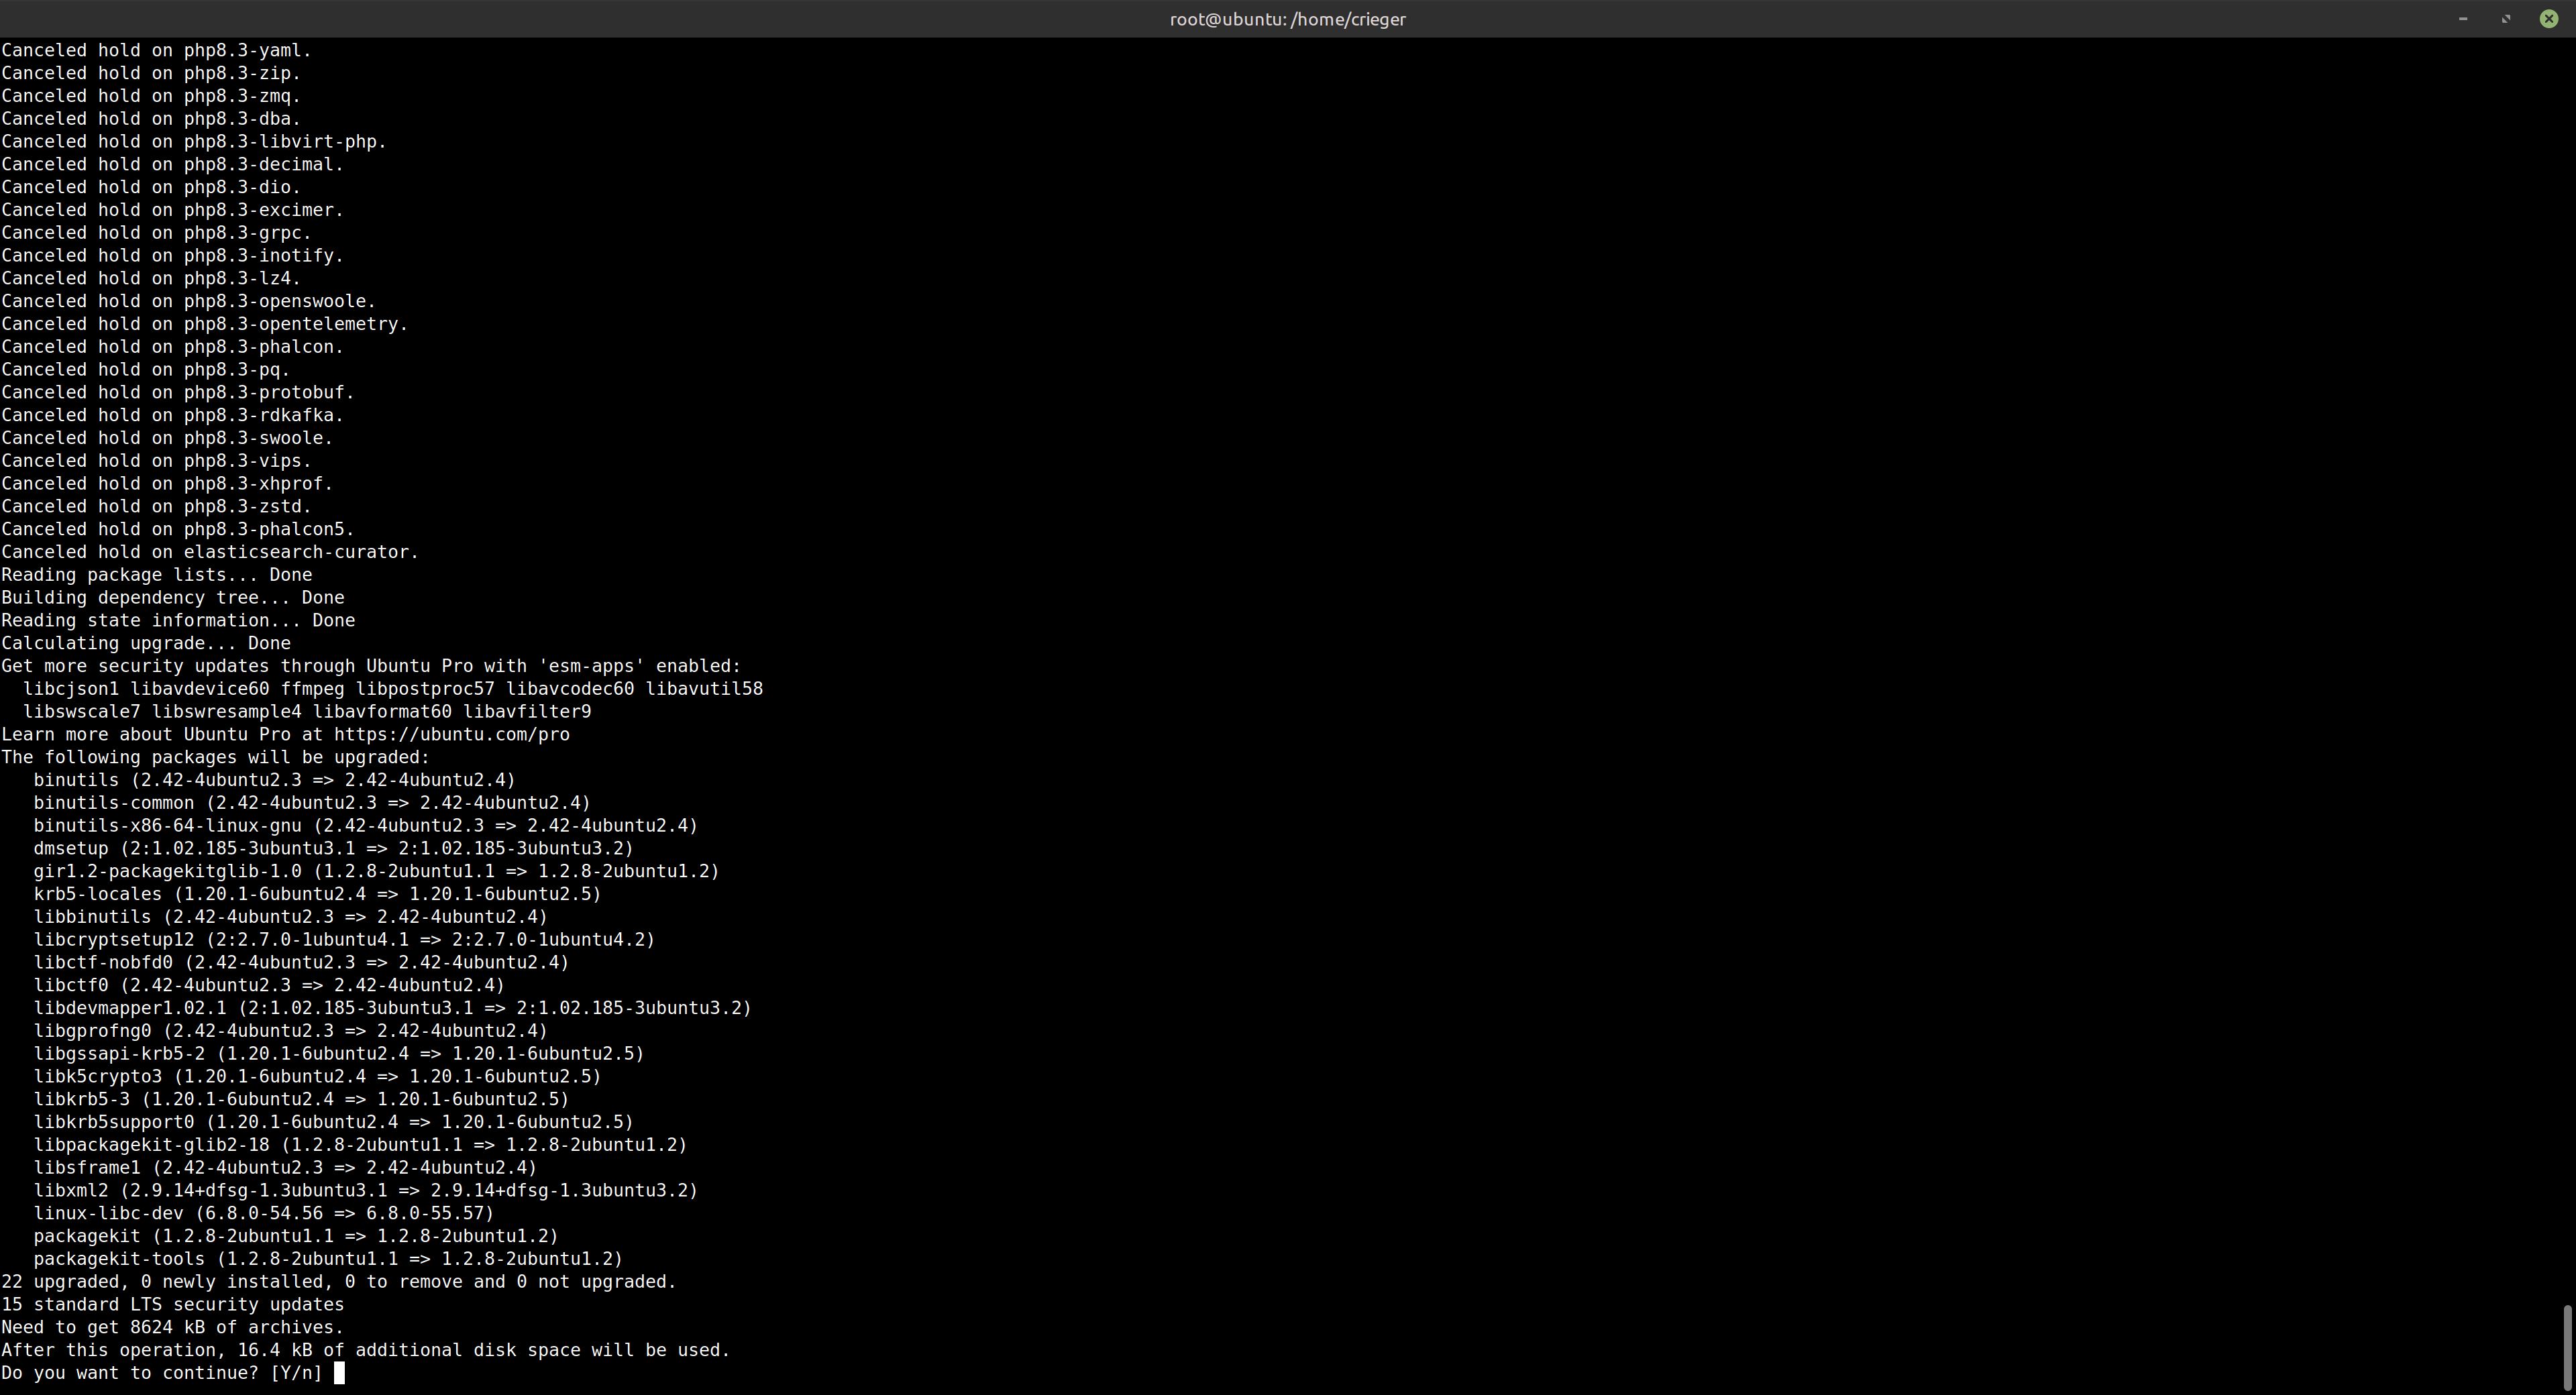Click 'Canceled hold on php8.3-zstd.' line
Image resolution: width=2576 pixels, height=1395 pixels.
click(157, 506)
